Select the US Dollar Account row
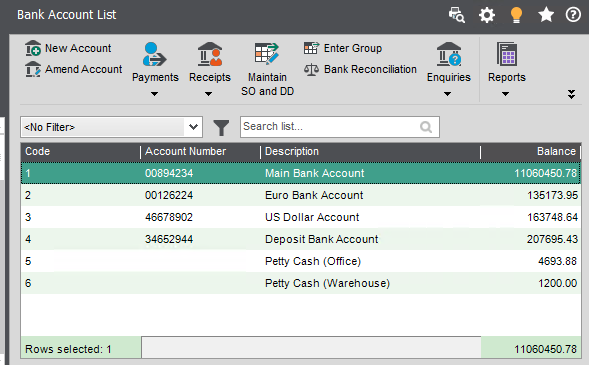589x365 pixels. click(301, 217)
